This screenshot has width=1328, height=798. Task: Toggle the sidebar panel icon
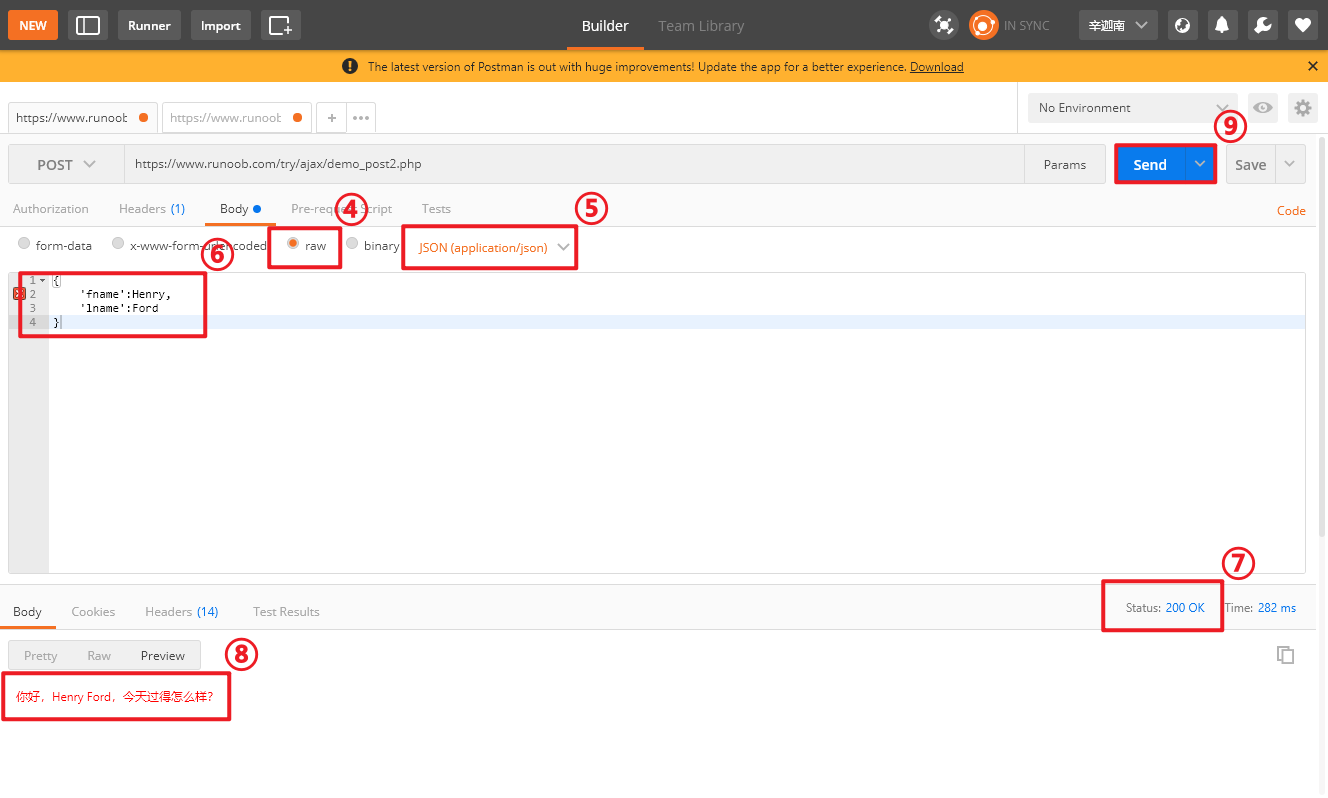pos(88,25)
